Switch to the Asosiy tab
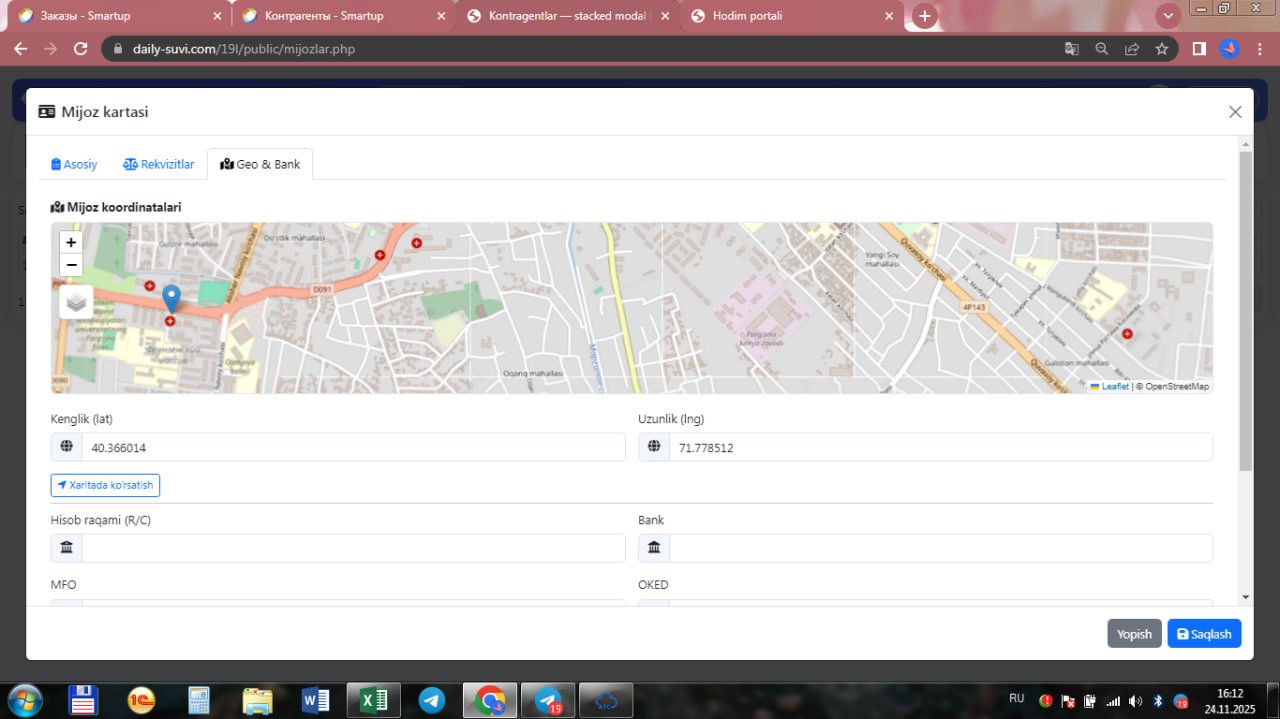 point(74,164)
